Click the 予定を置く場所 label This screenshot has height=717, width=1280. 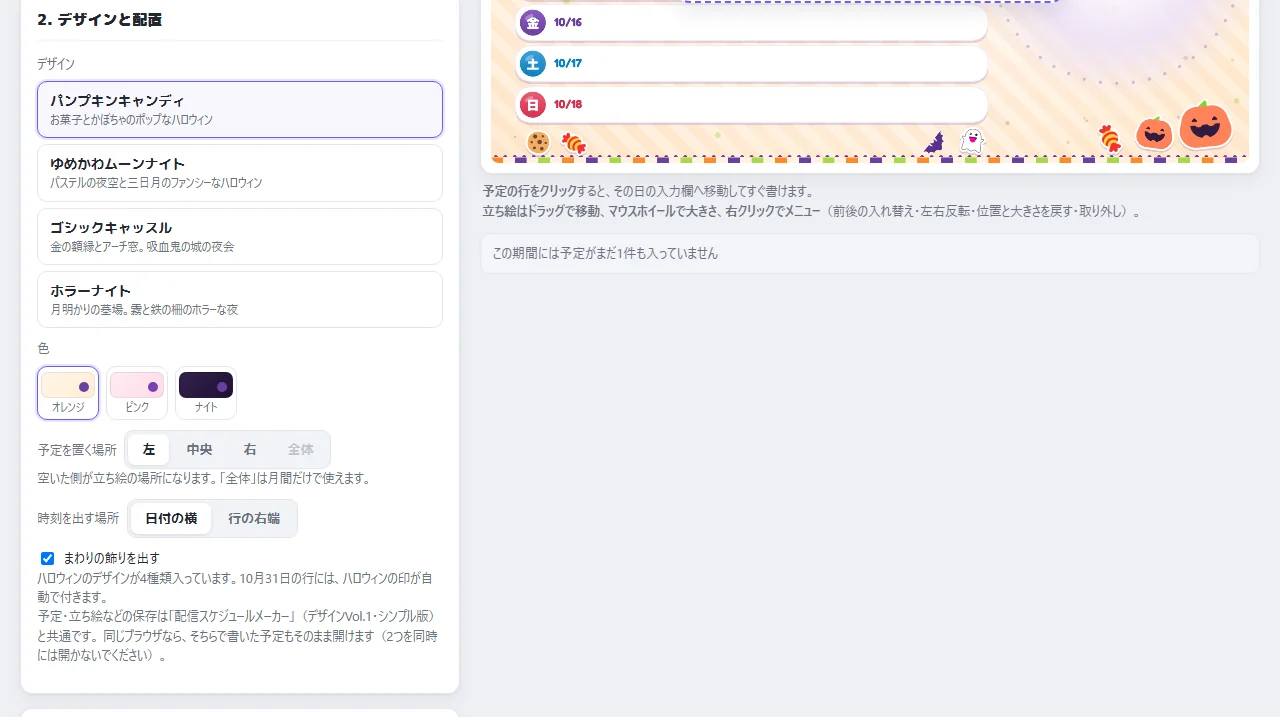[x=77, y=450]
